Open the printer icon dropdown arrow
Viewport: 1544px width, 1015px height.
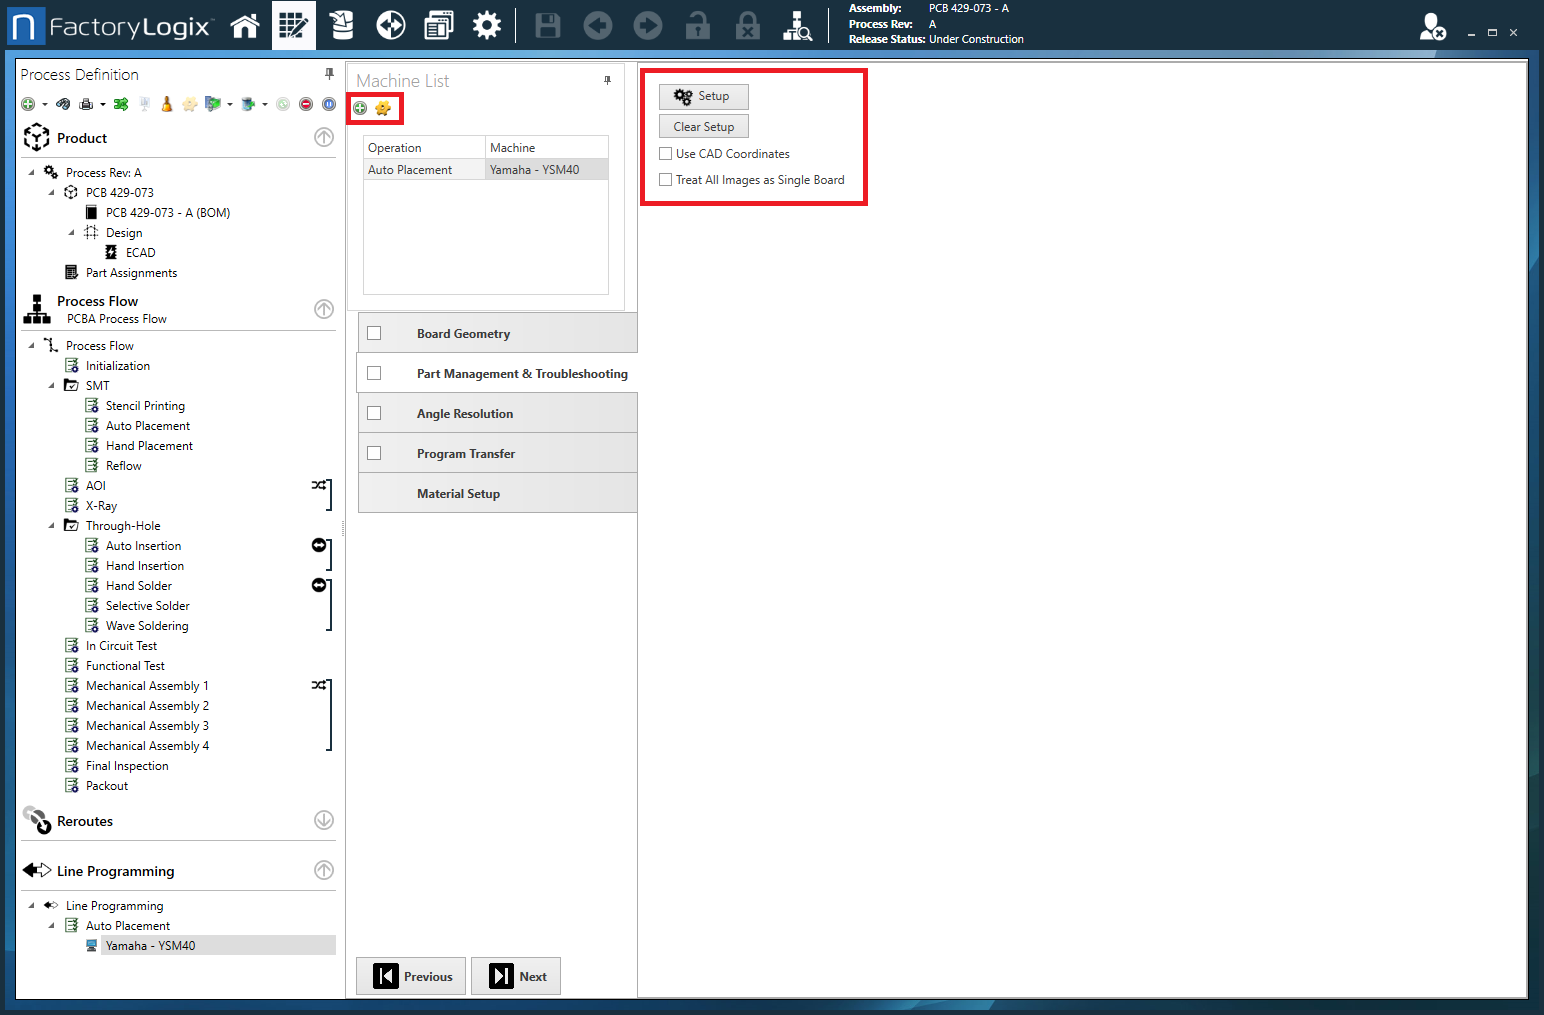coord(104,103)
